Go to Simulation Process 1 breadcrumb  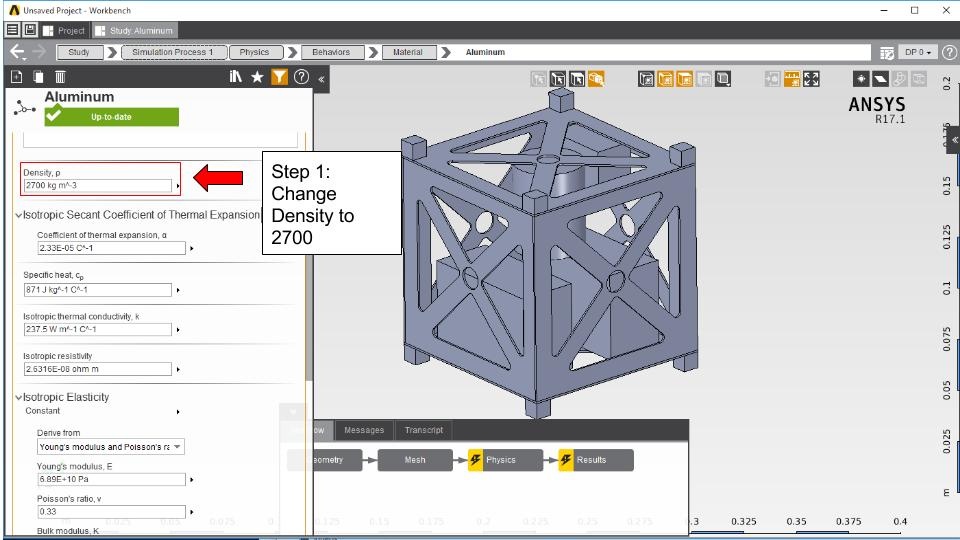[173, 52]
